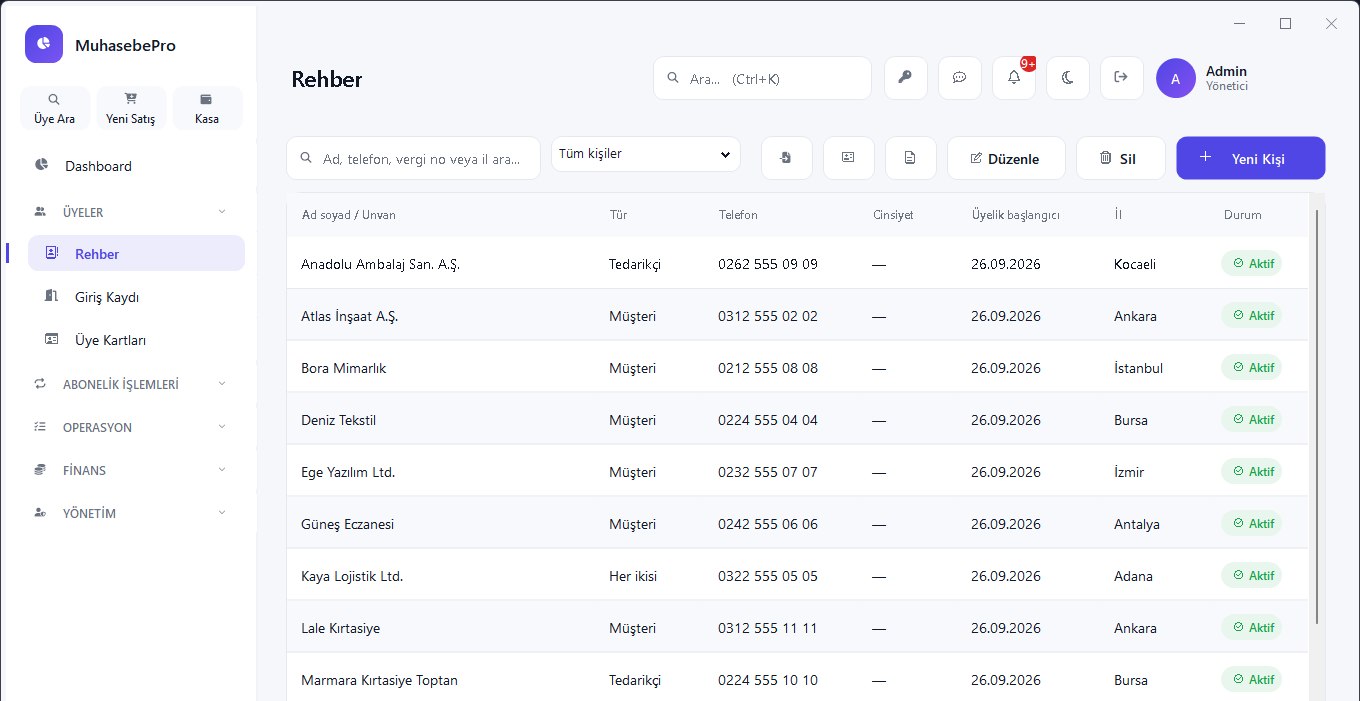Click the vertical scrollbar of the contacts table

[x=1315, y=416]
